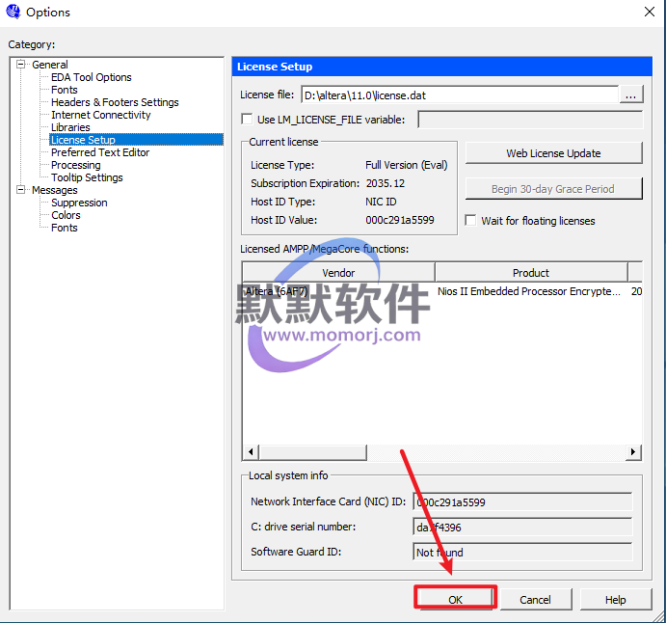Screen dimensions: 666x623
Task: Click the Full Version (Eval) license type
Action: [x=406, y=165]
